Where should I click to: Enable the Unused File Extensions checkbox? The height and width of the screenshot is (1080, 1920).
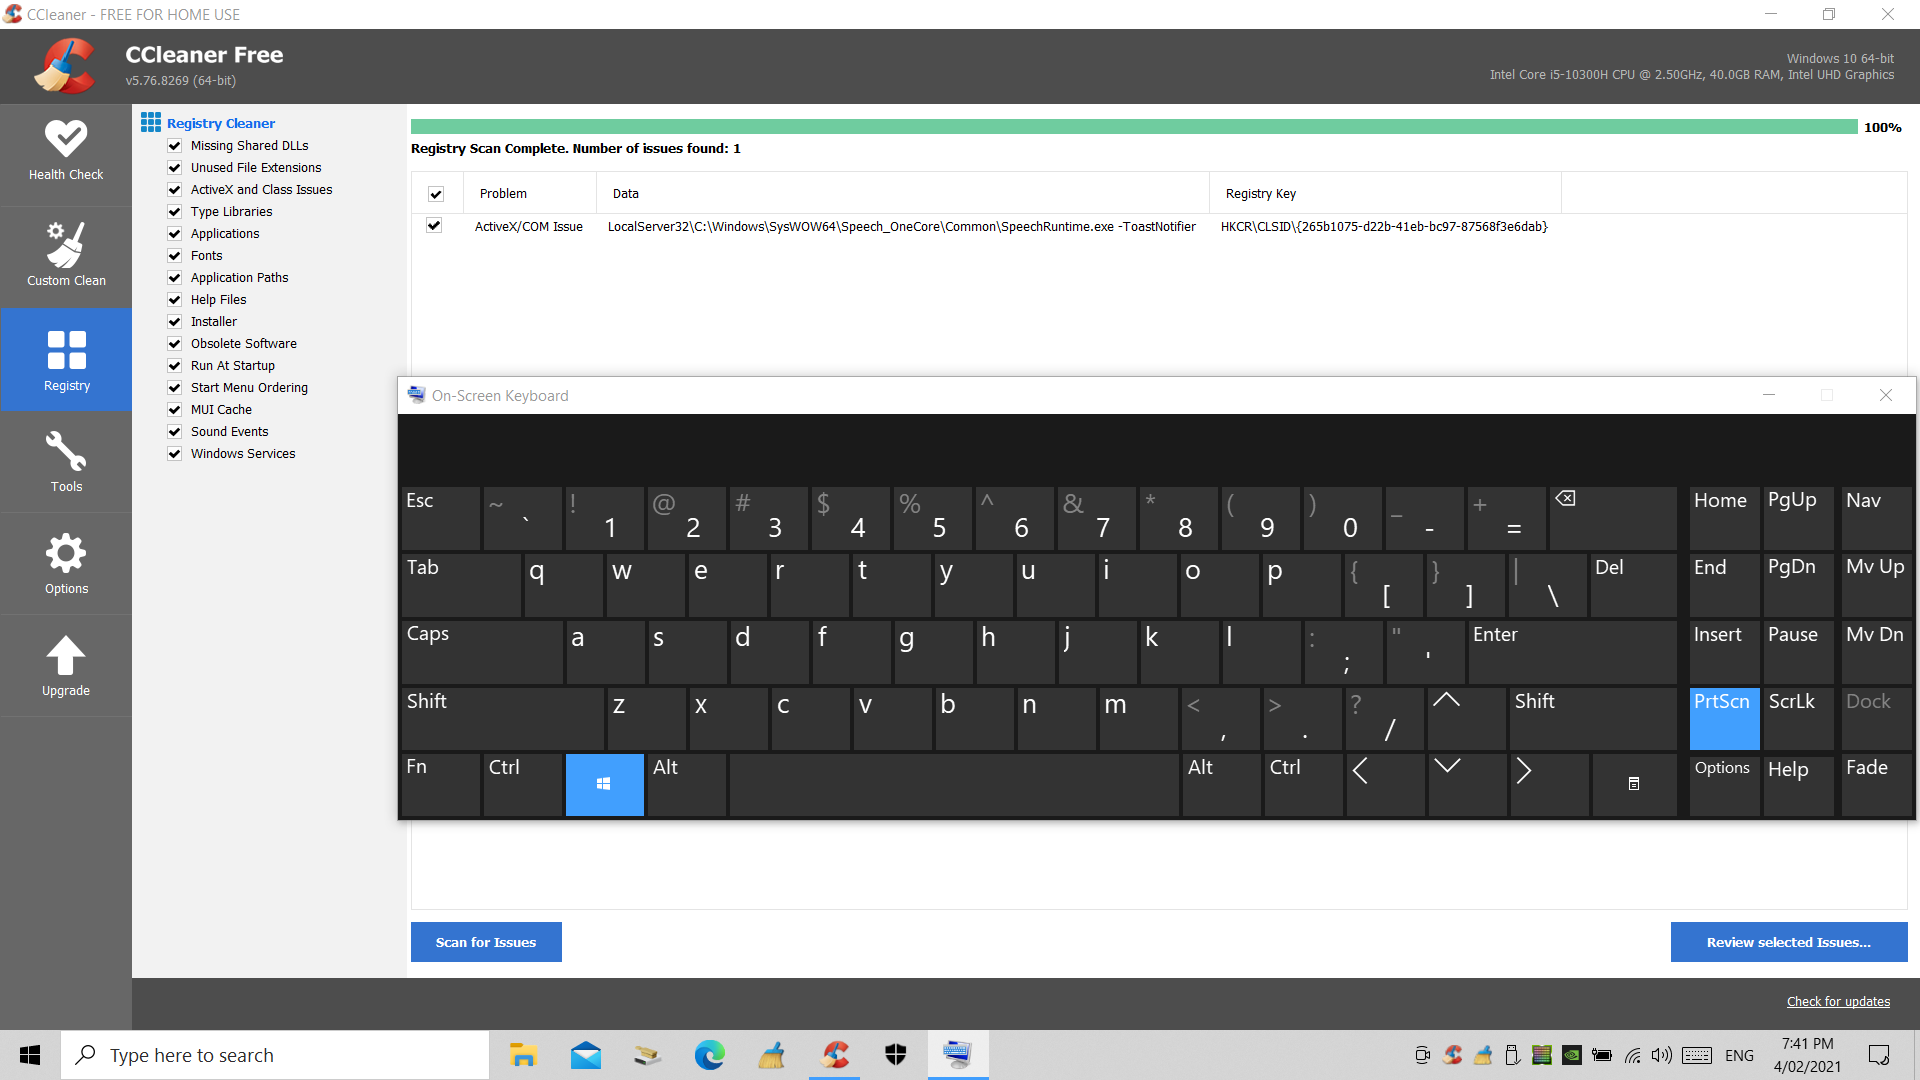tap(175, 167)
